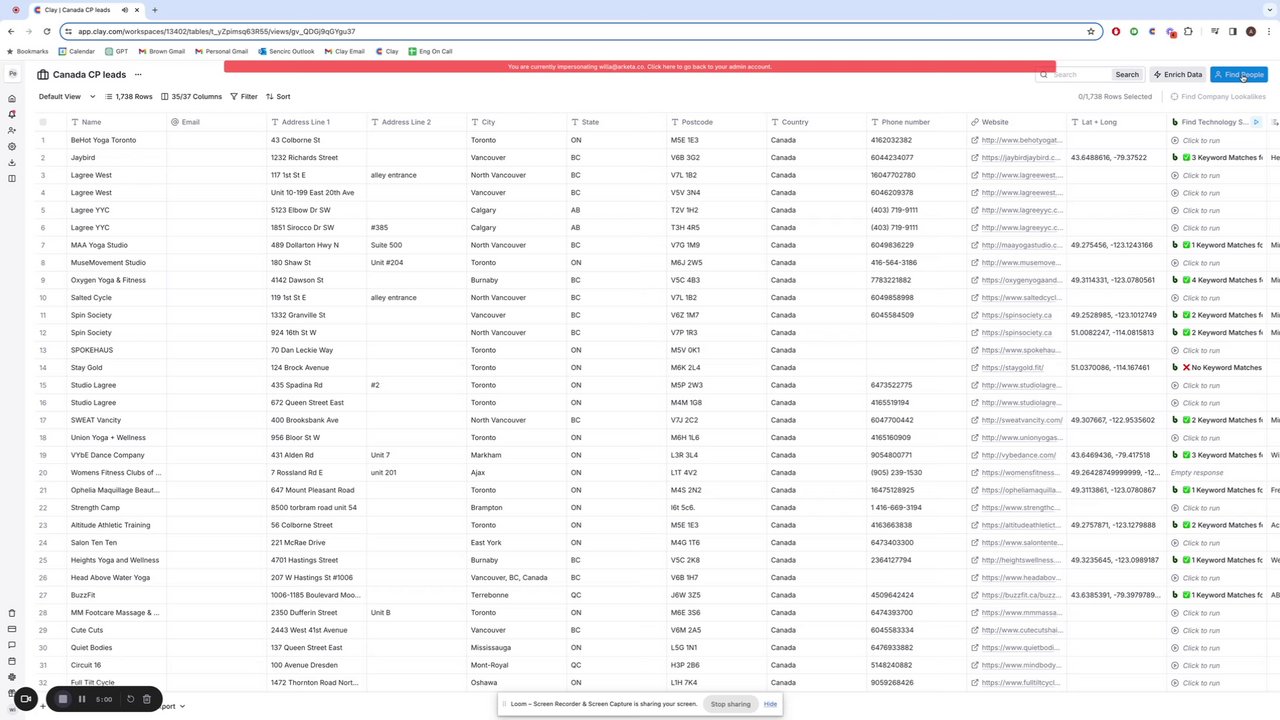Open the Eng On Call bookmark
Viewport: 1280px width, 720px height.
tap(430, 51)
